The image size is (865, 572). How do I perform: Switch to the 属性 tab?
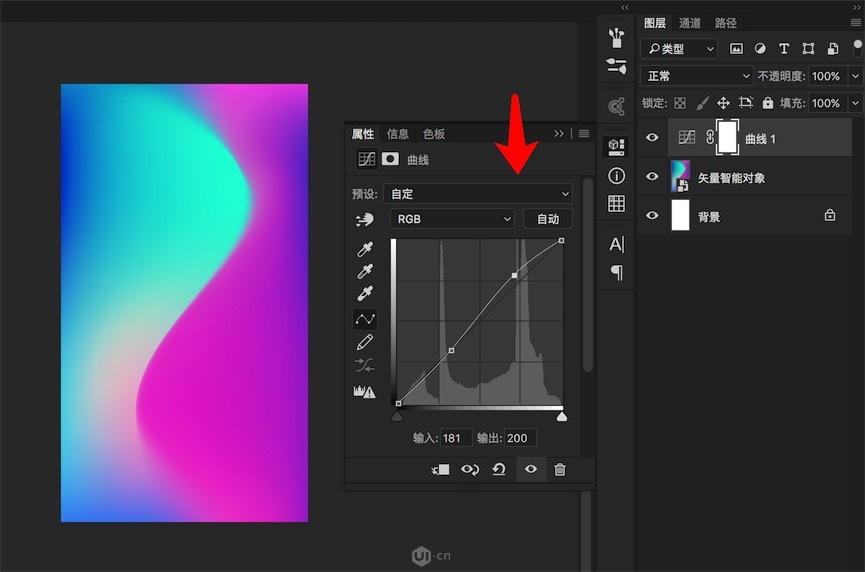(363, 134)
